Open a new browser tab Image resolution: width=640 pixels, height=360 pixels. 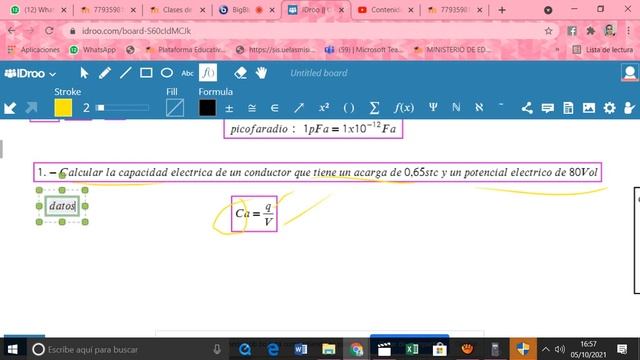point(502,10)
